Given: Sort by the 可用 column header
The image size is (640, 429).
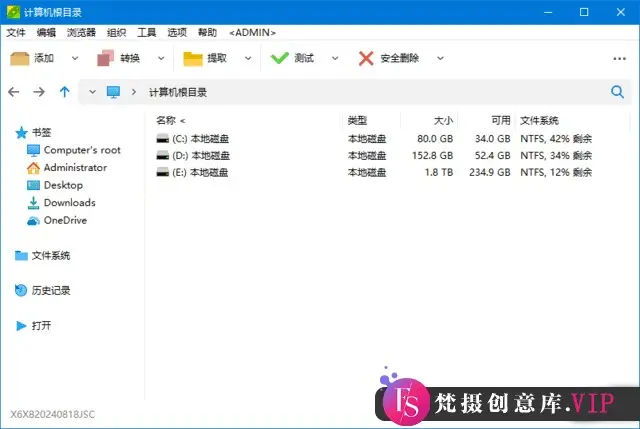Looking at the screenshot, I should tap(501, 120).
